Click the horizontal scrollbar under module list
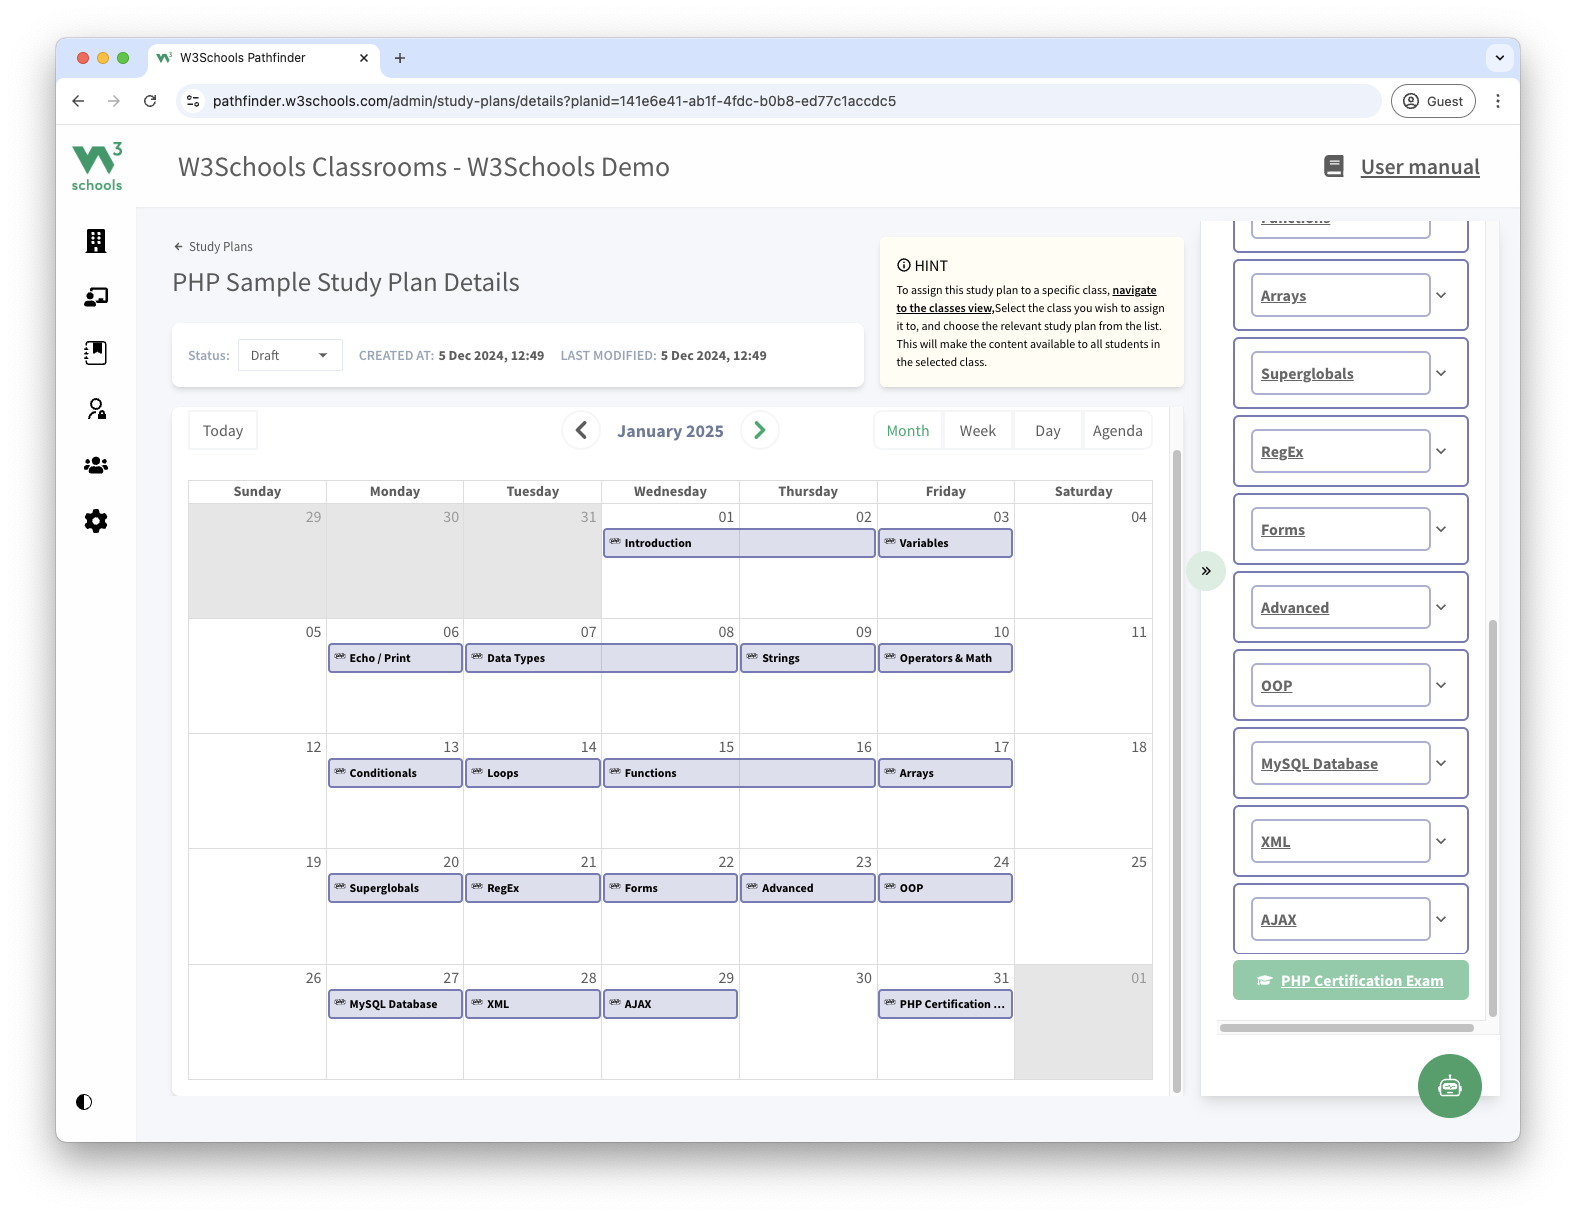This screenshot has height=1216, width=1576. pyautogui.click(x=1346, y=1028)
